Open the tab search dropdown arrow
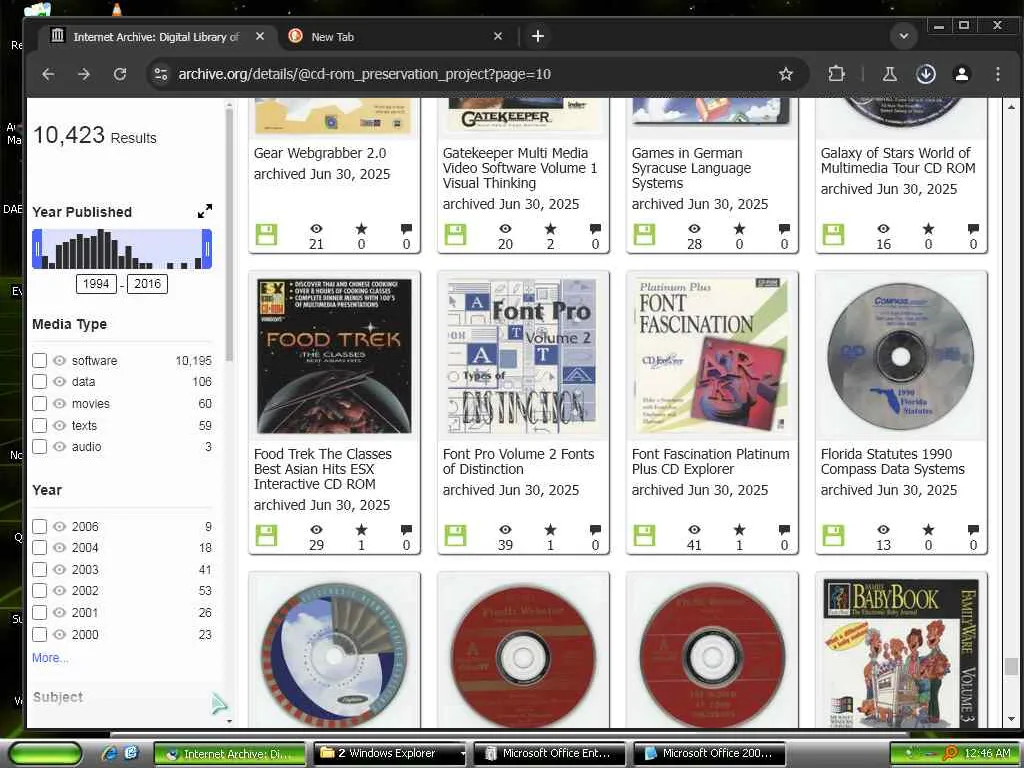 (x=904, y=36)
